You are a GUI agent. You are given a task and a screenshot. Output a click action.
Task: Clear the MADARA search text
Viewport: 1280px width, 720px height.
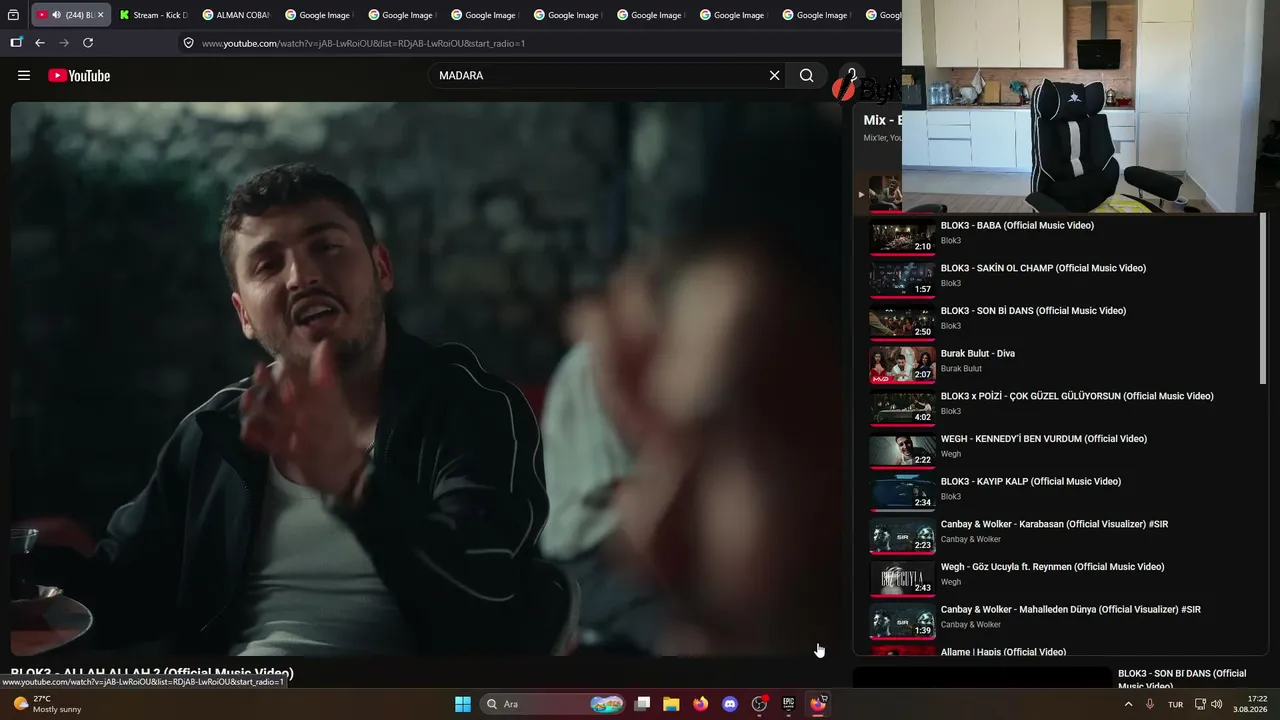[774, 75]
